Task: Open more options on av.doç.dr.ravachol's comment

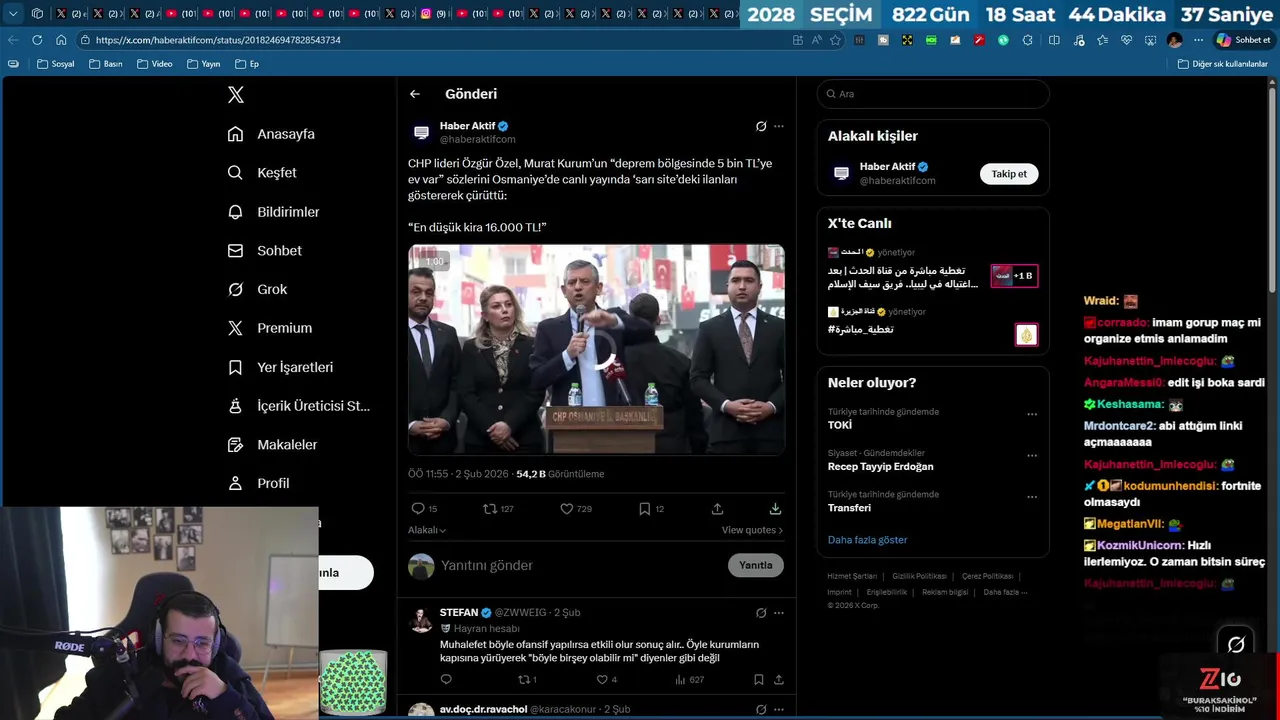Action: 779,710
